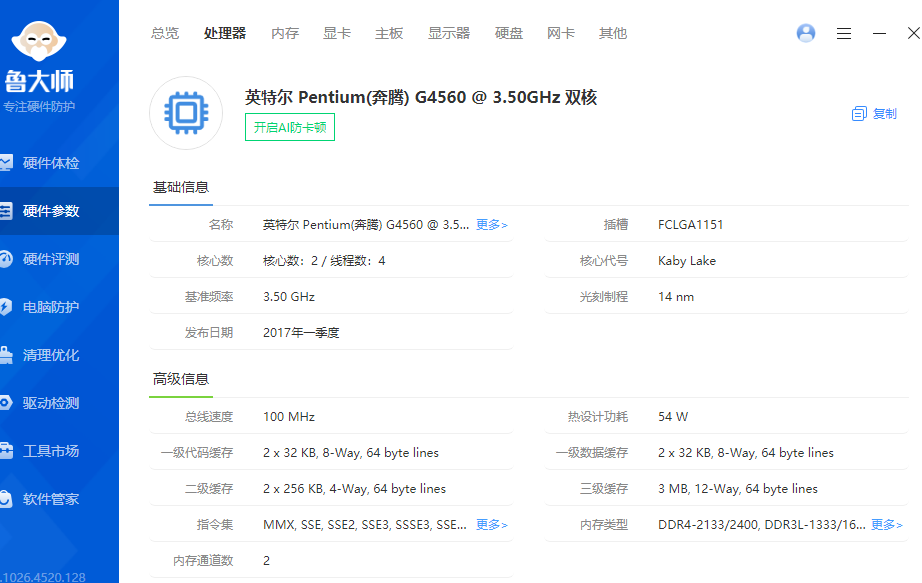Switch to the 硬盘 tab

509,33
